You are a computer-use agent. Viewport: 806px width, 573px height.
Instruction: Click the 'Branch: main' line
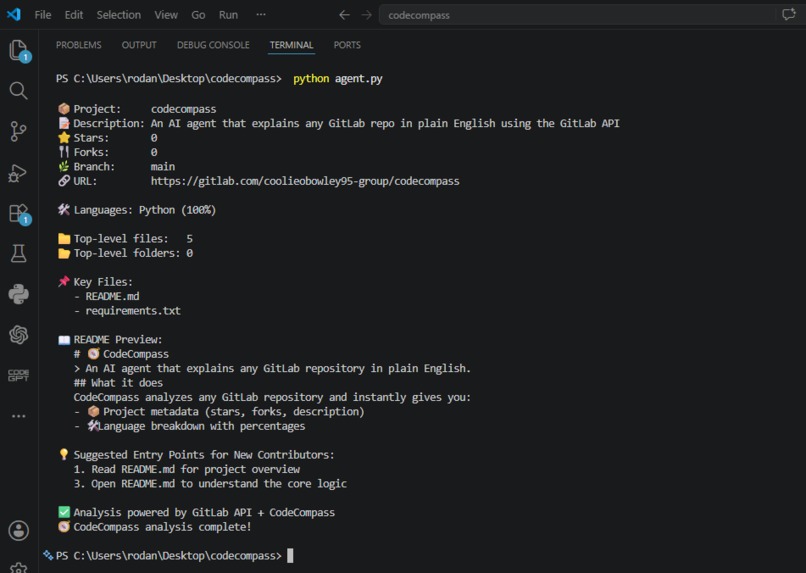116,167
